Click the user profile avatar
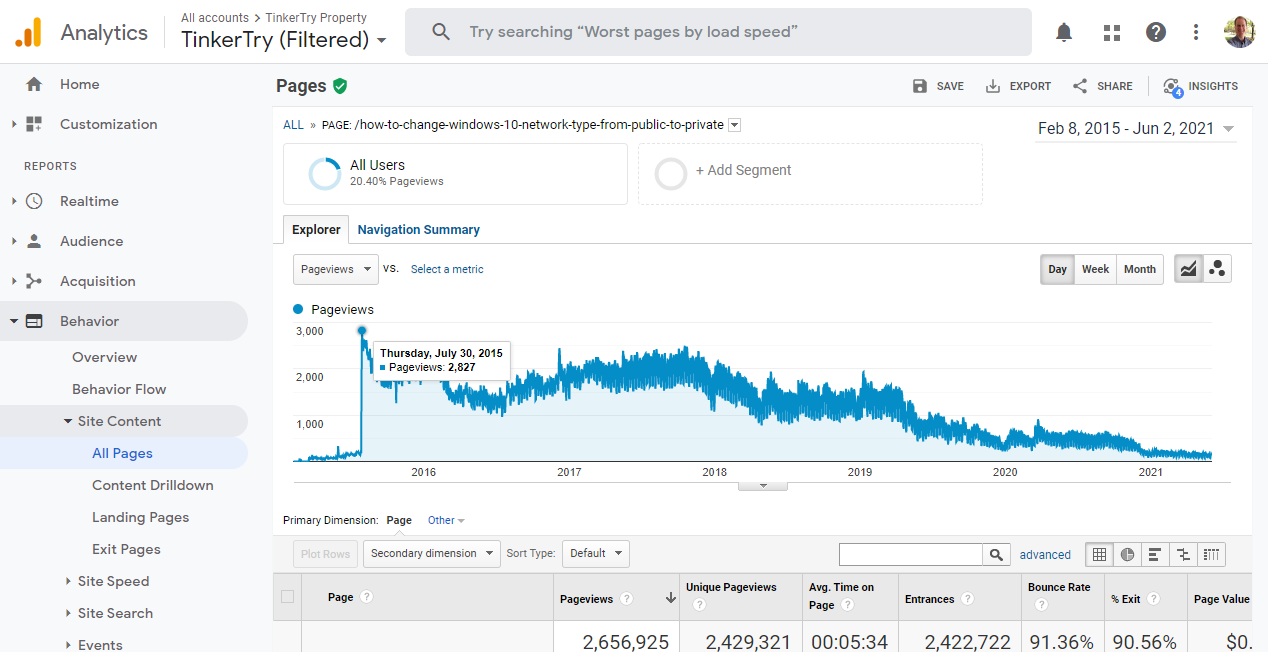The height and width of the screenshot is (652, 1268). (1240, 32)
